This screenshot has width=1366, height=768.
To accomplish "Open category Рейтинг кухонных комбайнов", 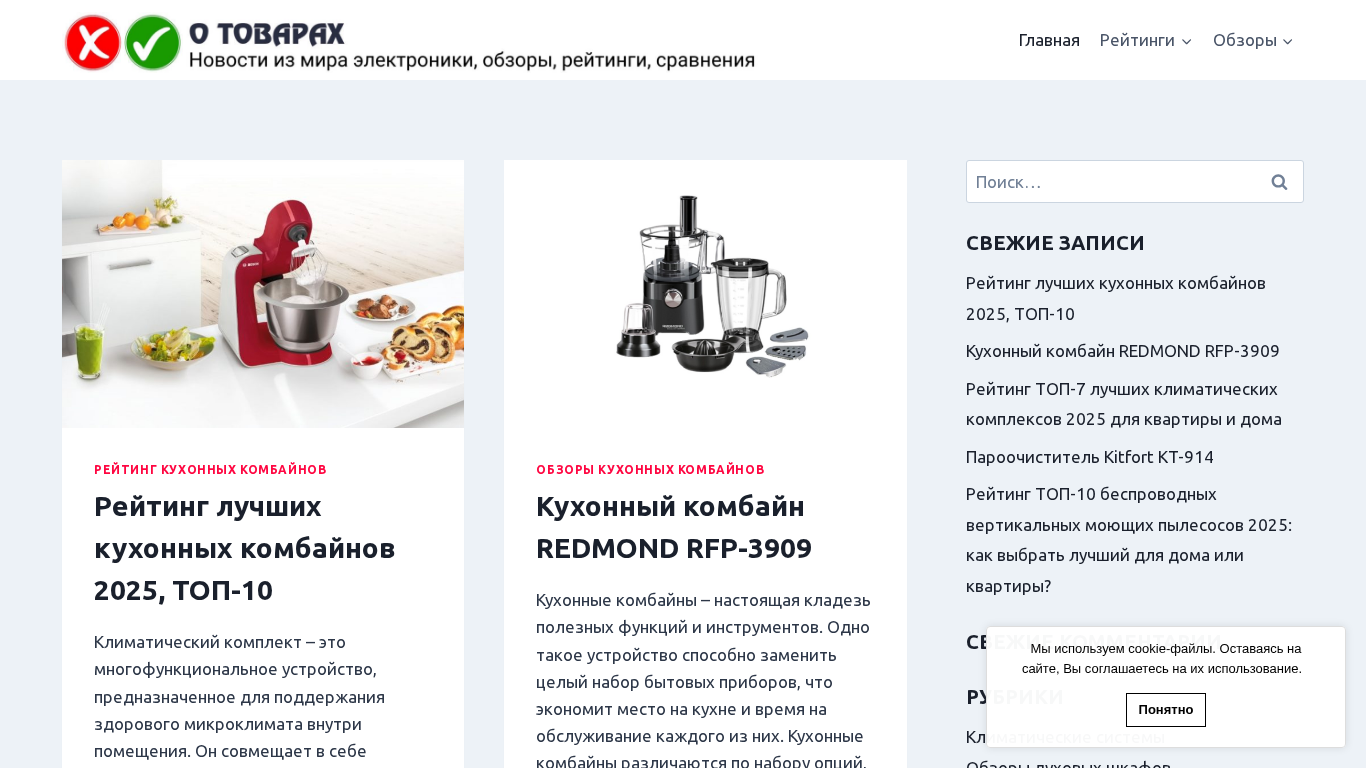I will pos(210,469).
